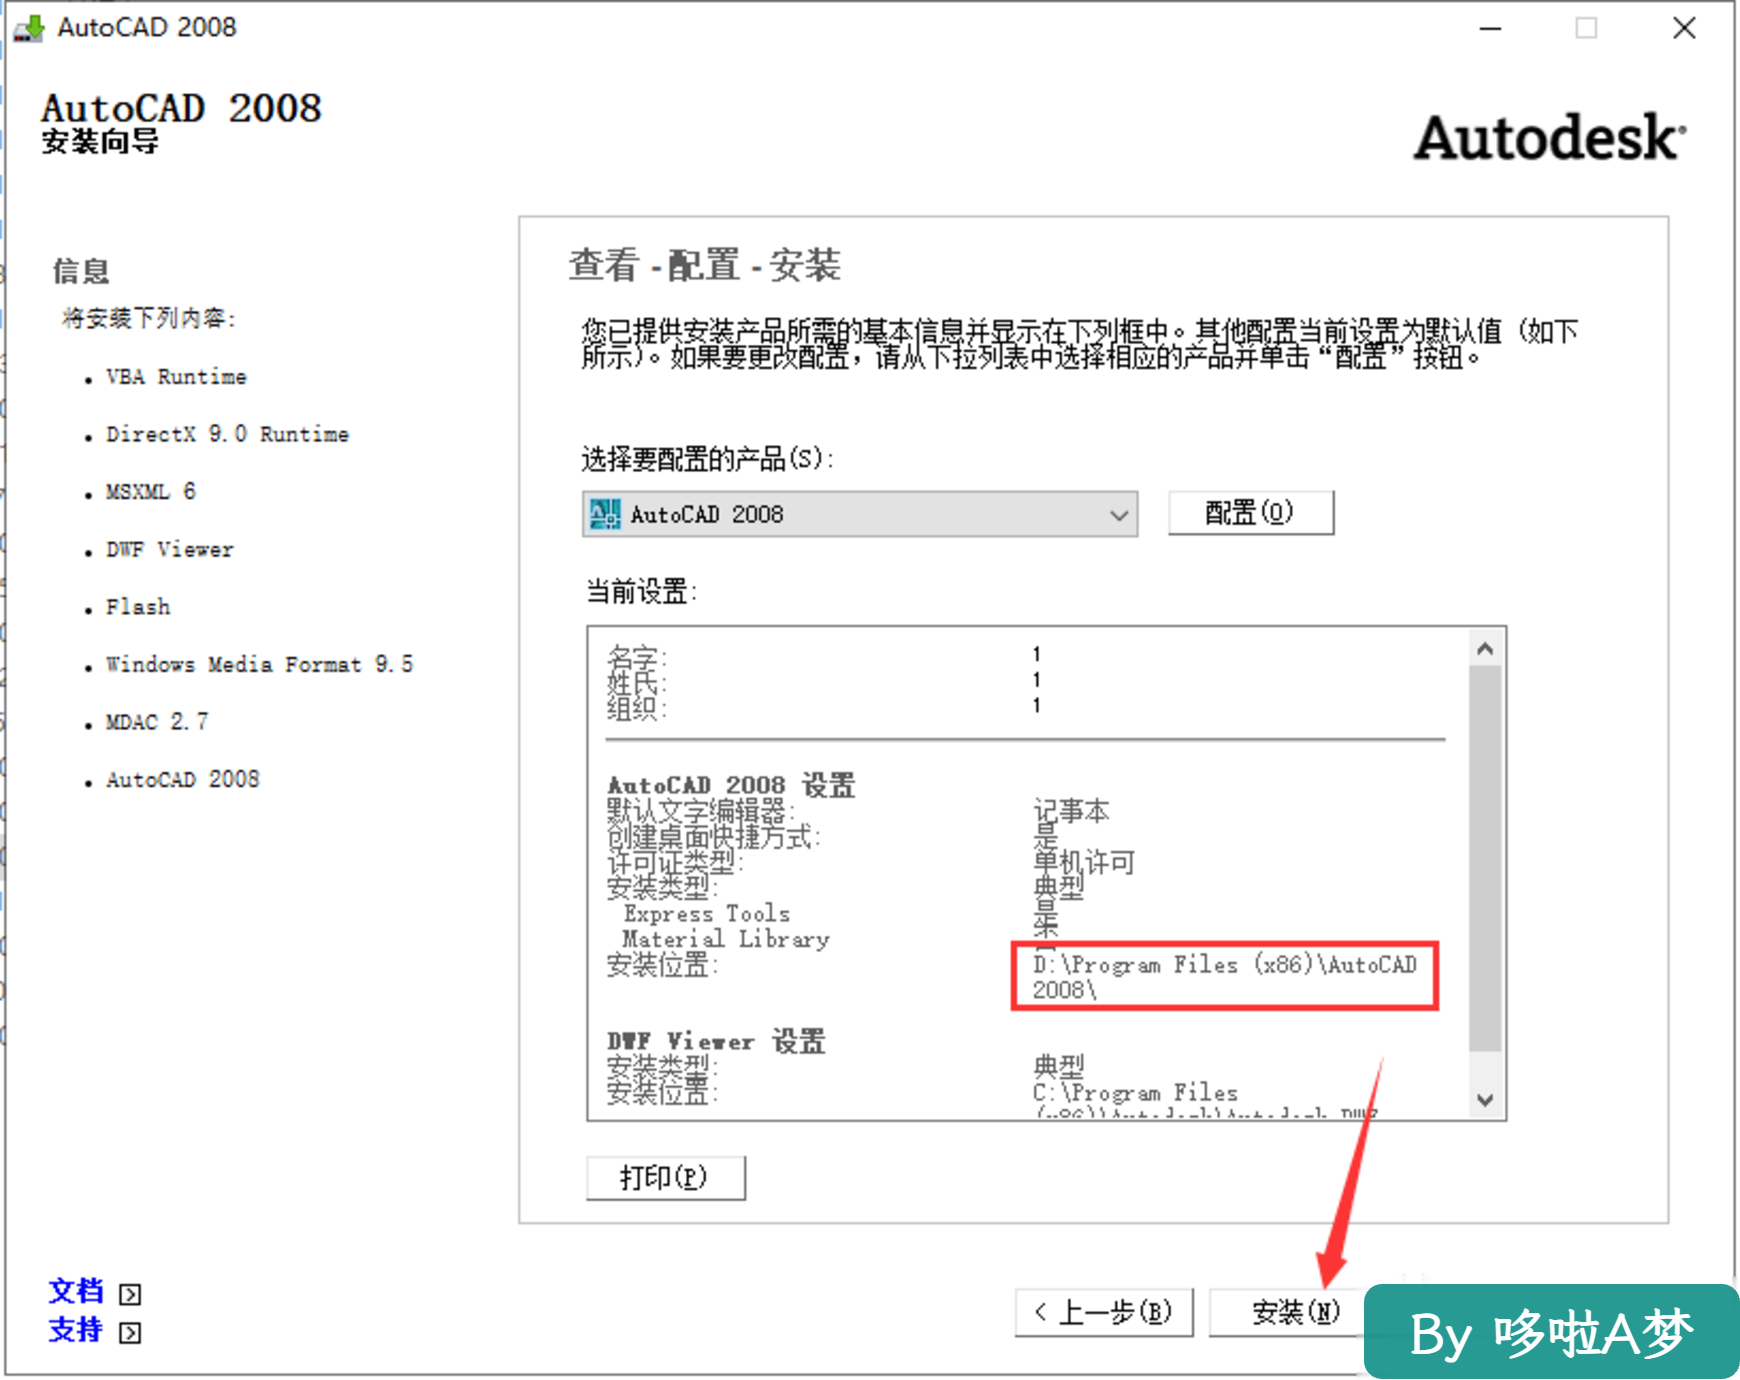Click the settings list scrollbar thumb

[x=1485, y=858]
